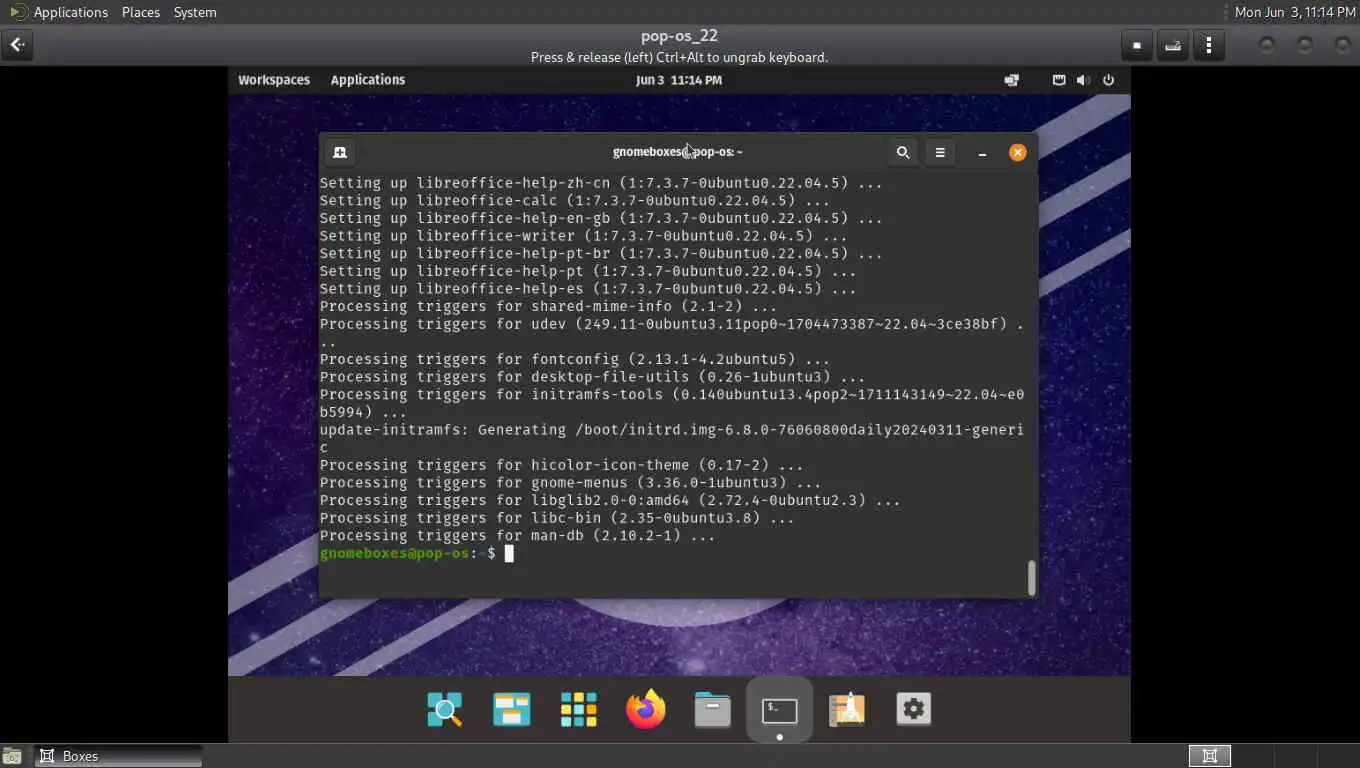
Task: Open the Boxes three-dot actions menu
Action: point(1209,45)
